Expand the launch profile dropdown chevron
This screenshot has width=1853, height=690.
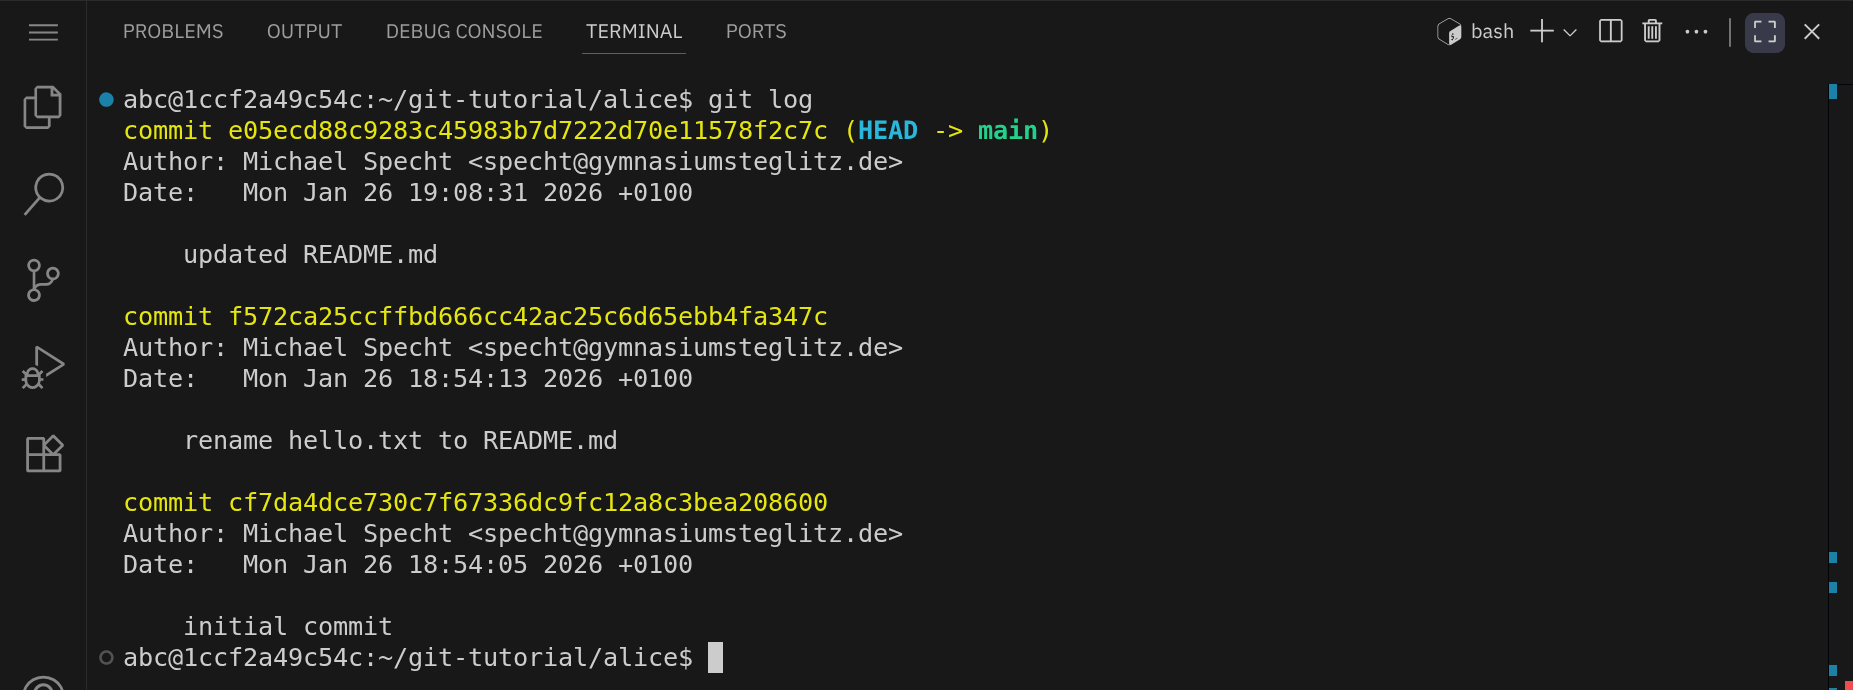tap(1570, 32)
